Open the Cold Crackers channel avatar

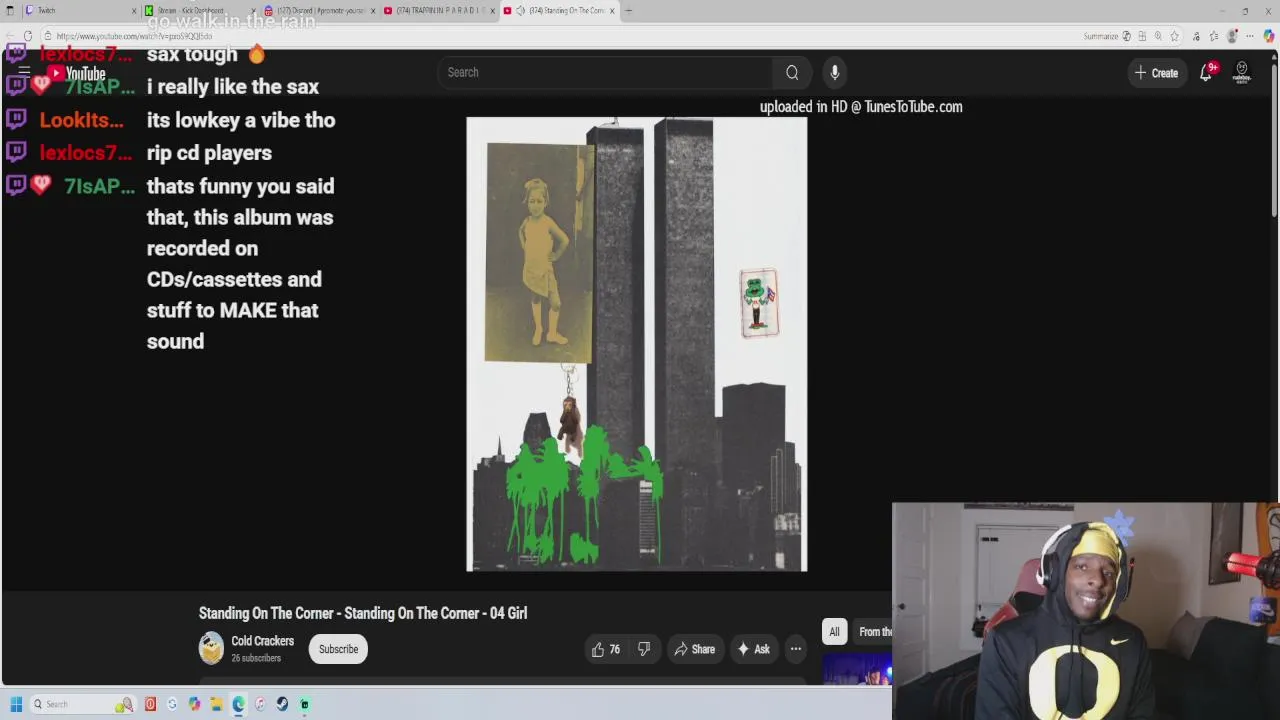(211, 649)
